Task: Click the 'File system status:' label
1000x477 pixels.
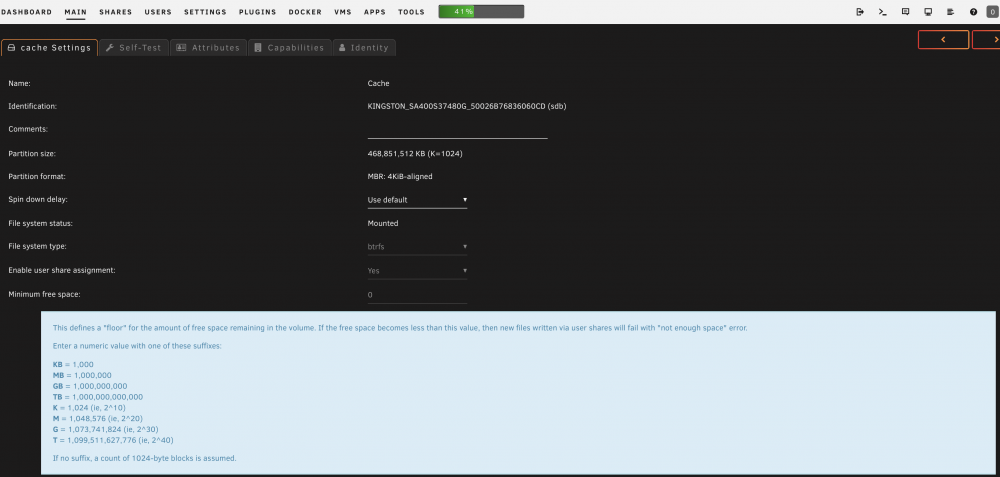Action: click(40, 224)
